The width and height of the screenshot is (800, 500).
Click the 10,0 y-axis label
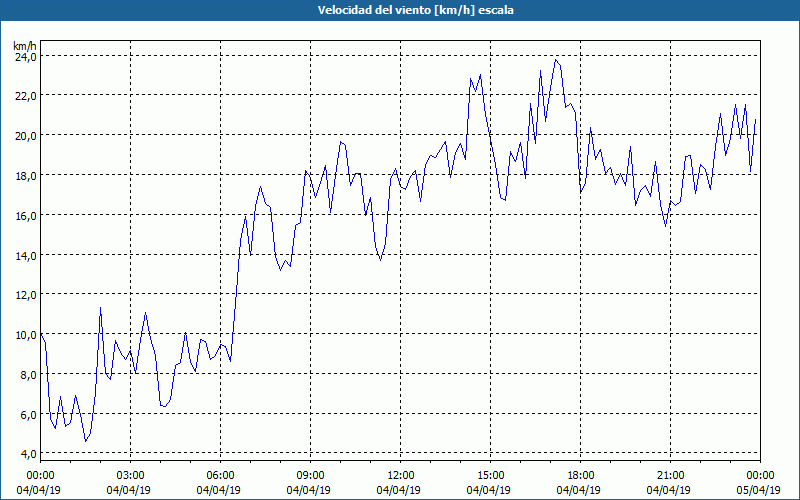click(x=25, y=335)
